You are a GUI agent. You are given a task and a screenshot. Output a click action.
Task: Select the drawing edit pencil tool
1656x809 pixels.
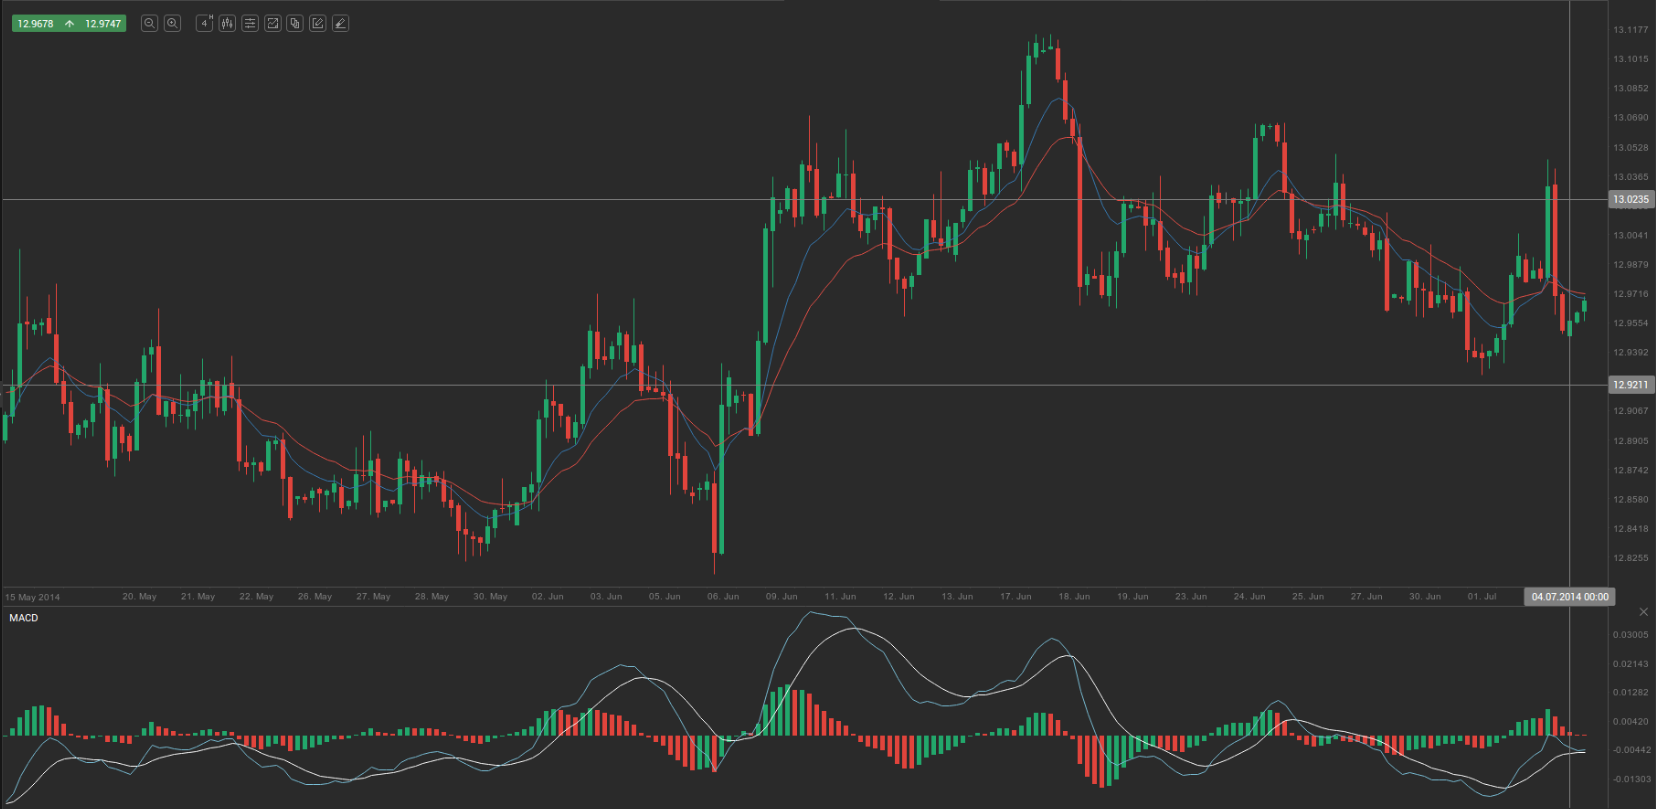[x=318, y=23]
